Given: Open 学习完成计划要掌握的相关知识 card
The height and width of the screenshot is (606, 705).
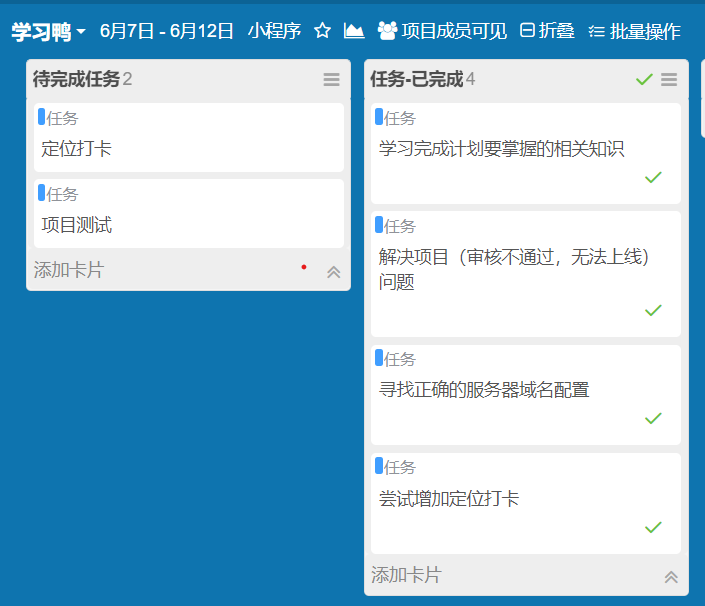Looking at the screenshot, I should 526,153.
